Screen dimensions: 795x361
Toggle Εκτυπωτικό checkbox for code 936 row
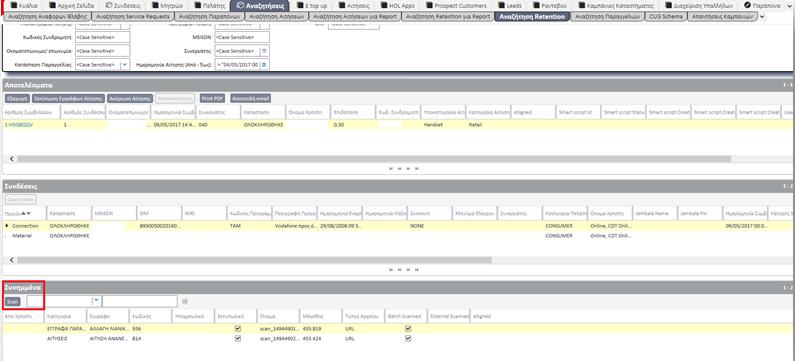pos(238,329)
